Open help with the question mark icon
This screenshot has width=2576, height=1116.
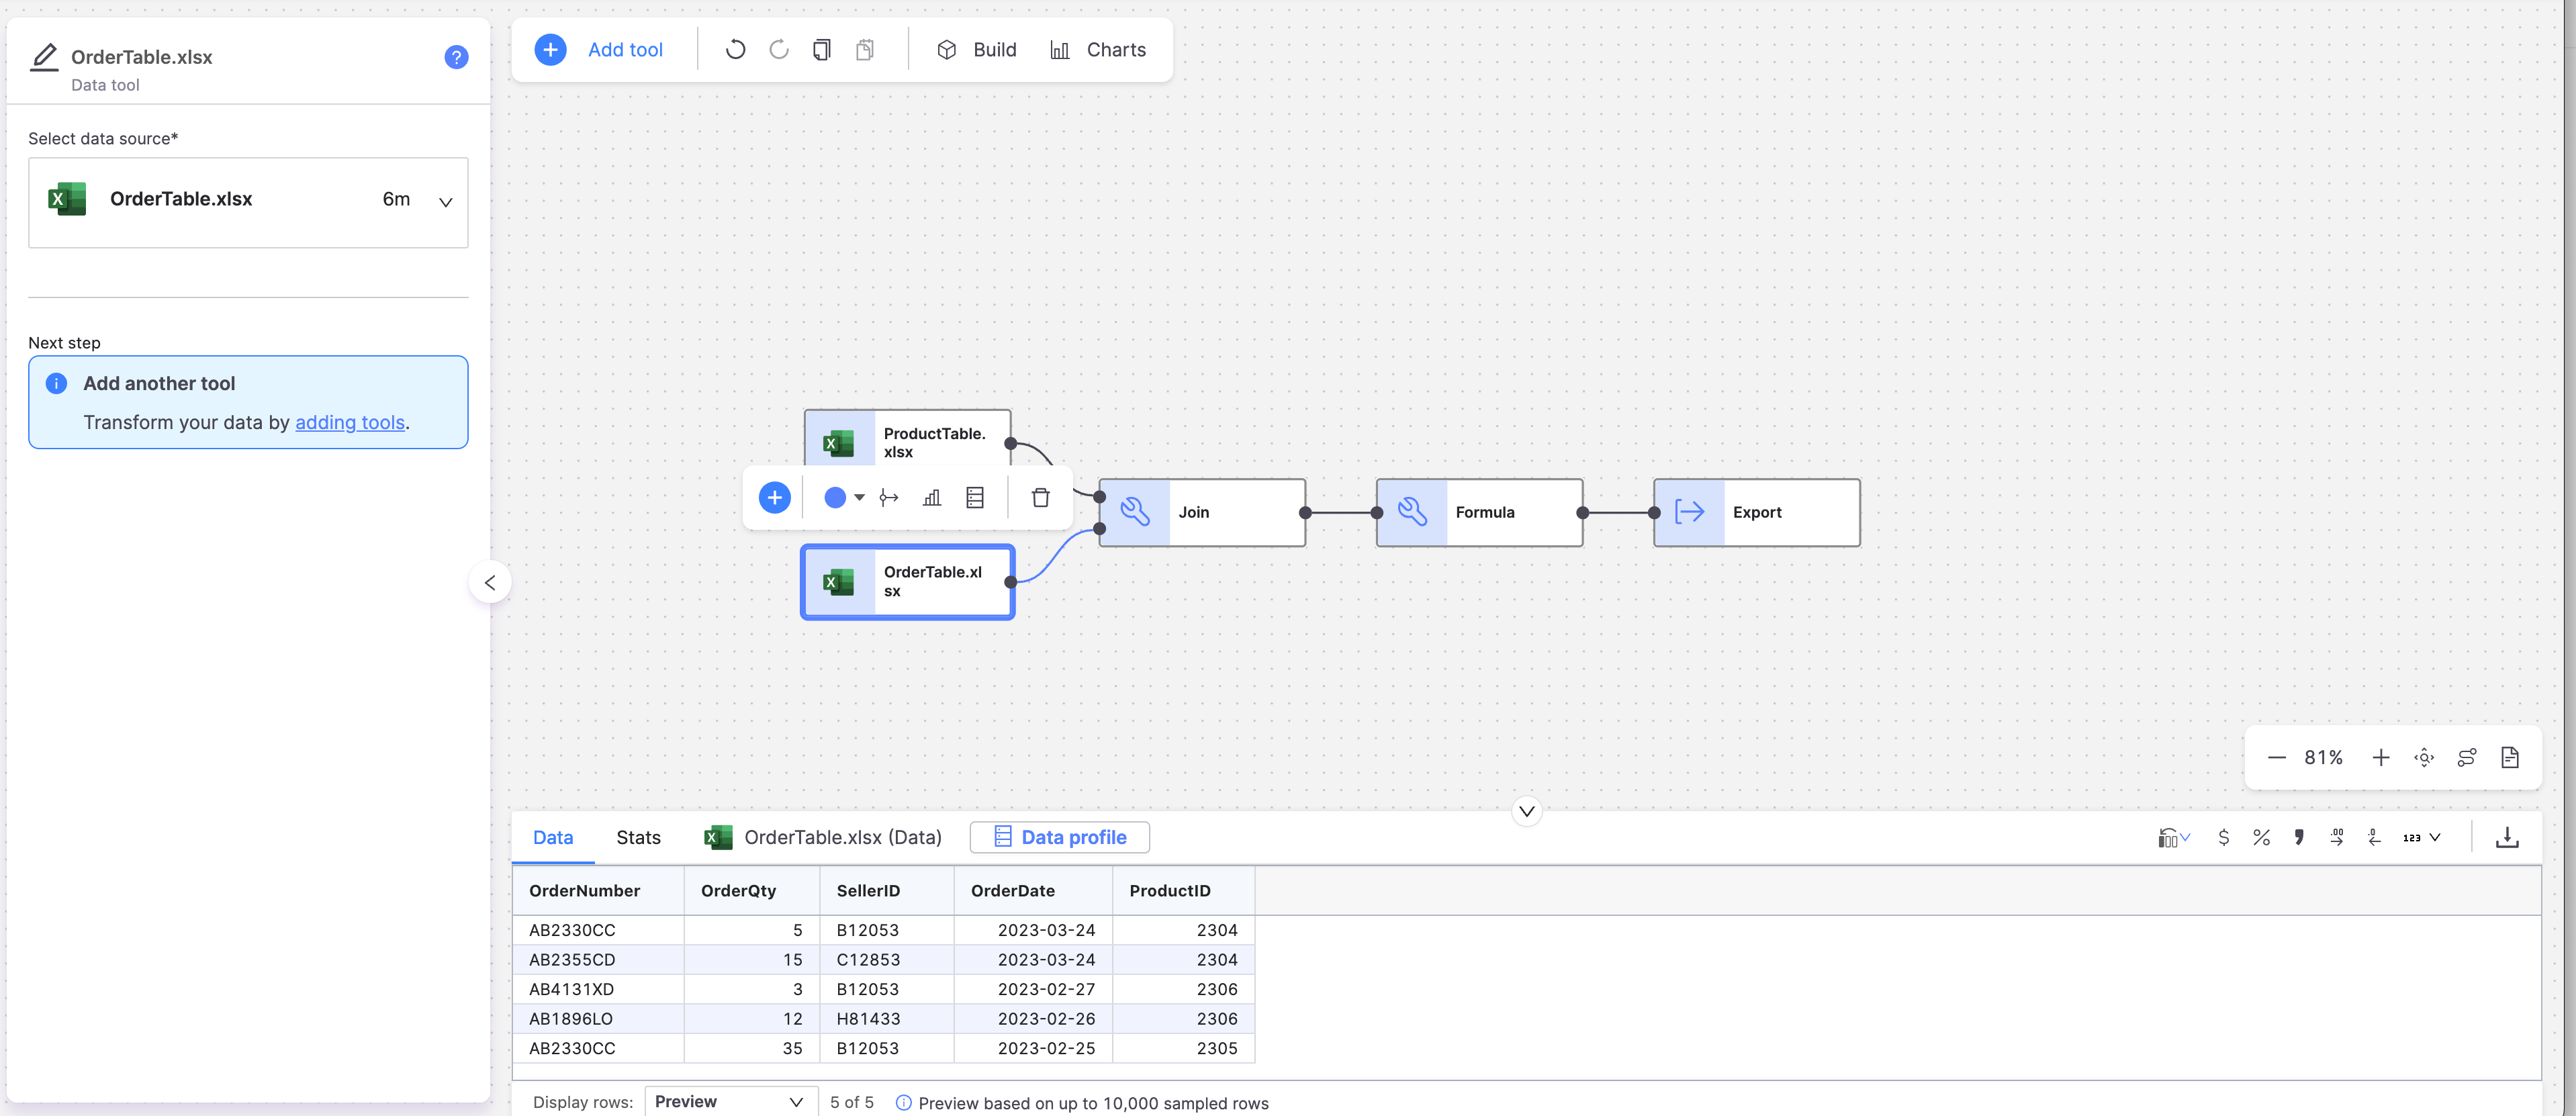click(x=456, y=57)
